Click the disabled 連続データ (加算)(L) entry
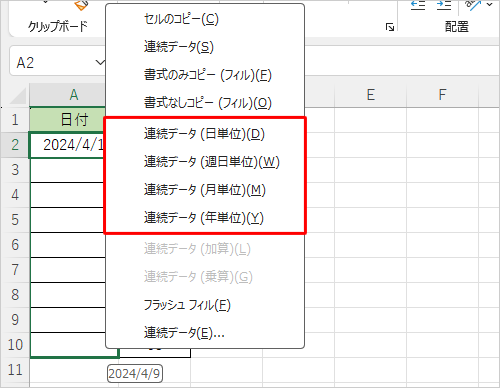Screen dimensions: 500x388 205,249
